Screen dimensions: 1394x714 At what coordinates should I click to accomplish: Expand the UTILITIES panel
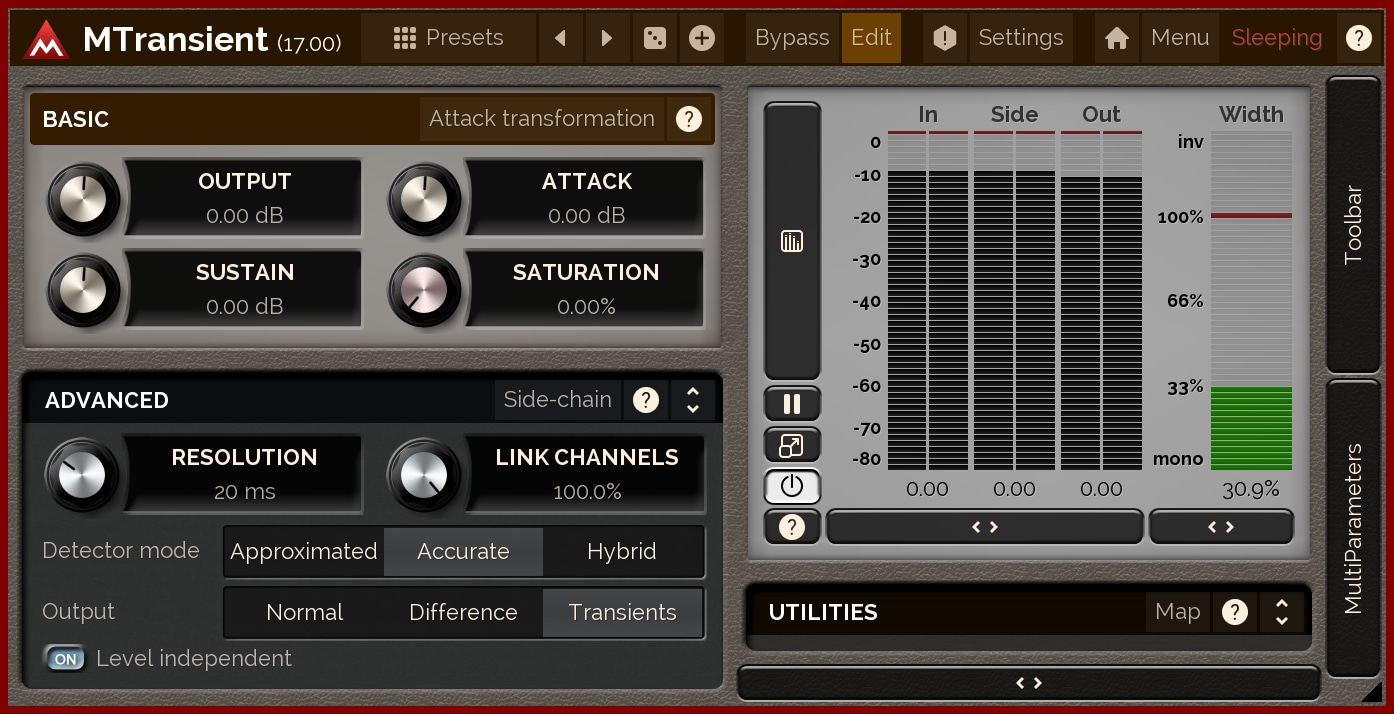(1282, 612)
